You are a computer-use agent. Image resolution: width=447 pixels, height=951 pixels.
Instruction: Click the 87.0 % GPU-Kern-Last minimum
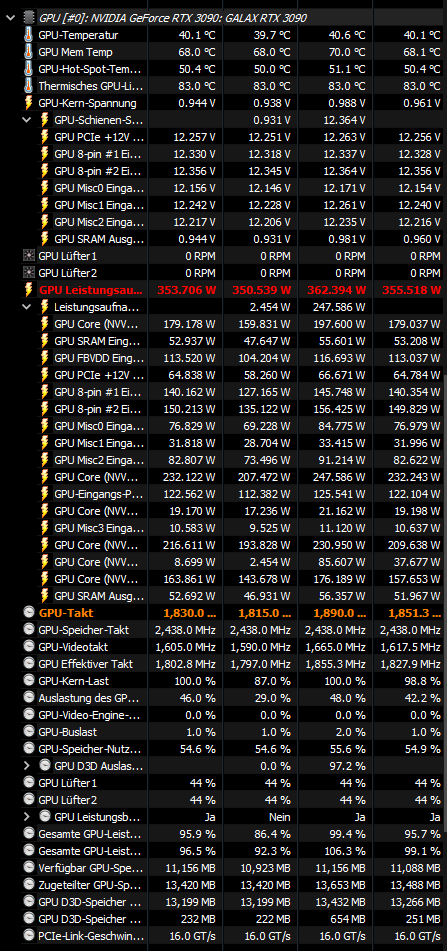(x=273, y=680)
